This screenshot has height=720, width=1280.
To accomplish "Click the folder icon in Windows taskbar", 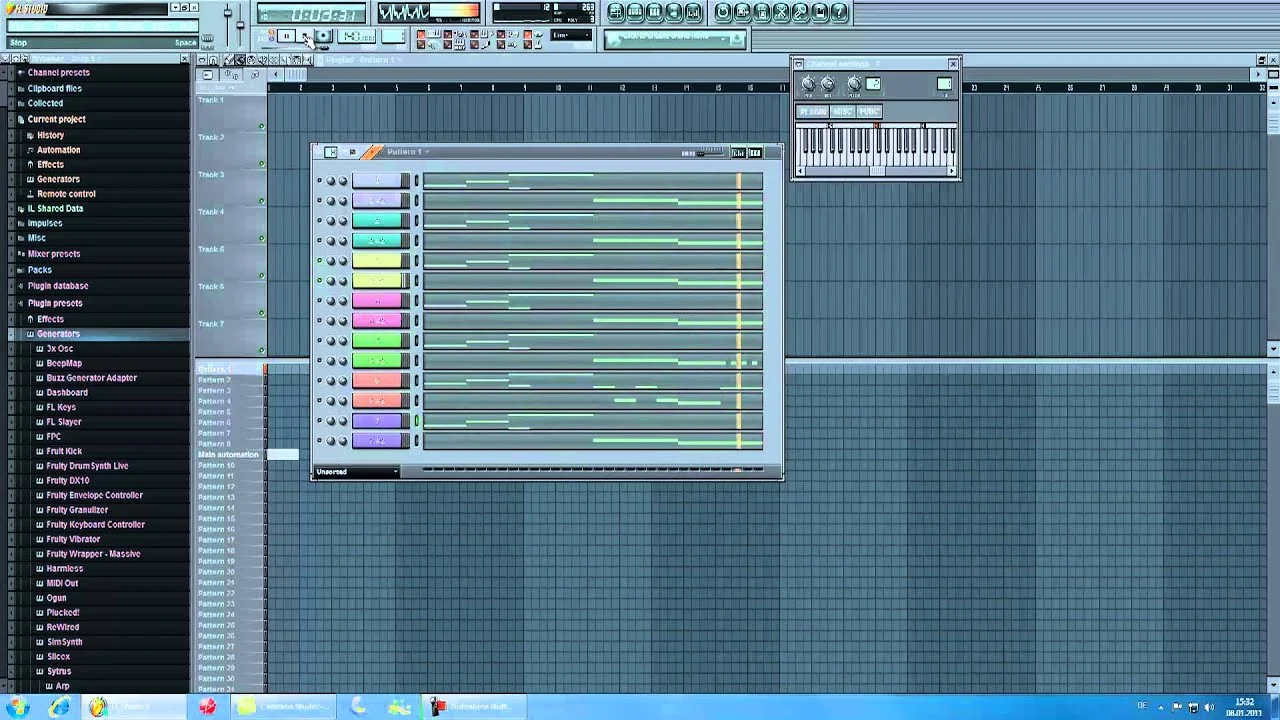I will tap(246, 707).
